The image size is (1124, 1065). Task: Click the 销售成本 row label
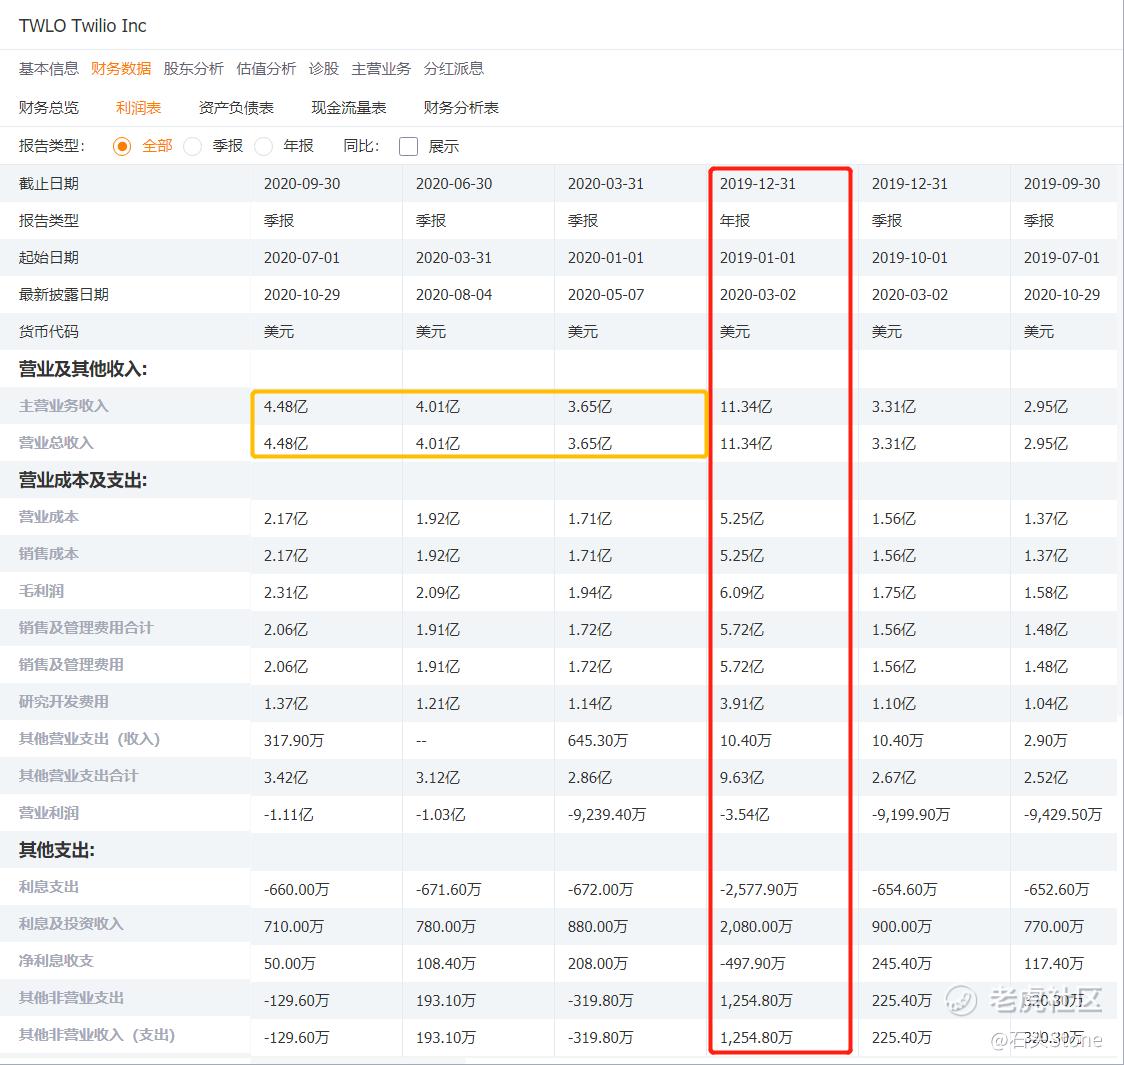click(49, 554)
